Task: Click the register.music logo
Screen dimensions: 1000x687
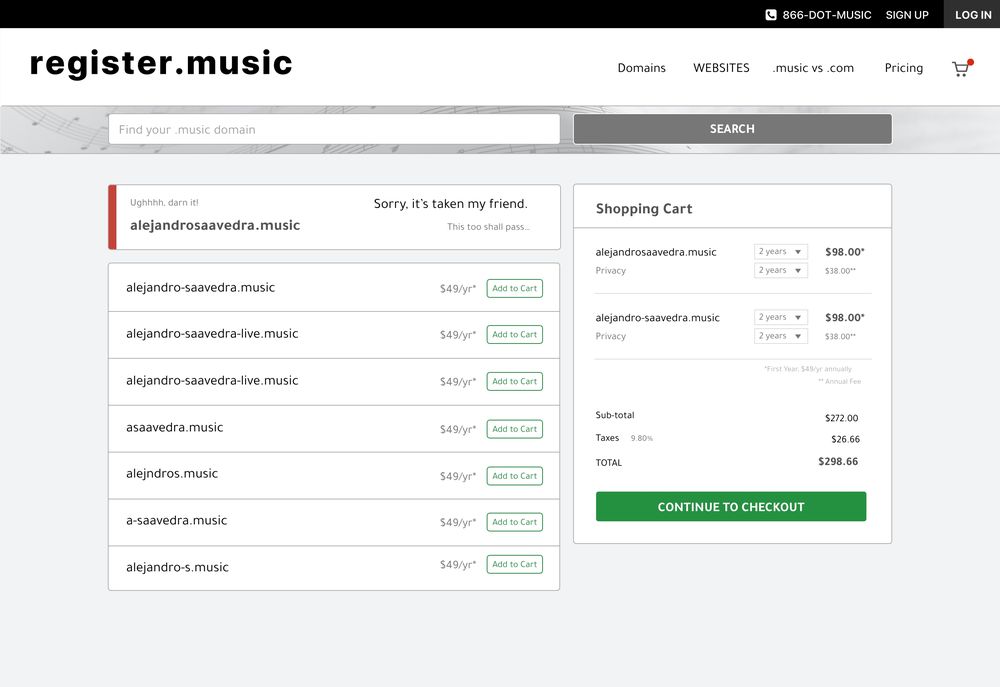Action: (161, 63)
